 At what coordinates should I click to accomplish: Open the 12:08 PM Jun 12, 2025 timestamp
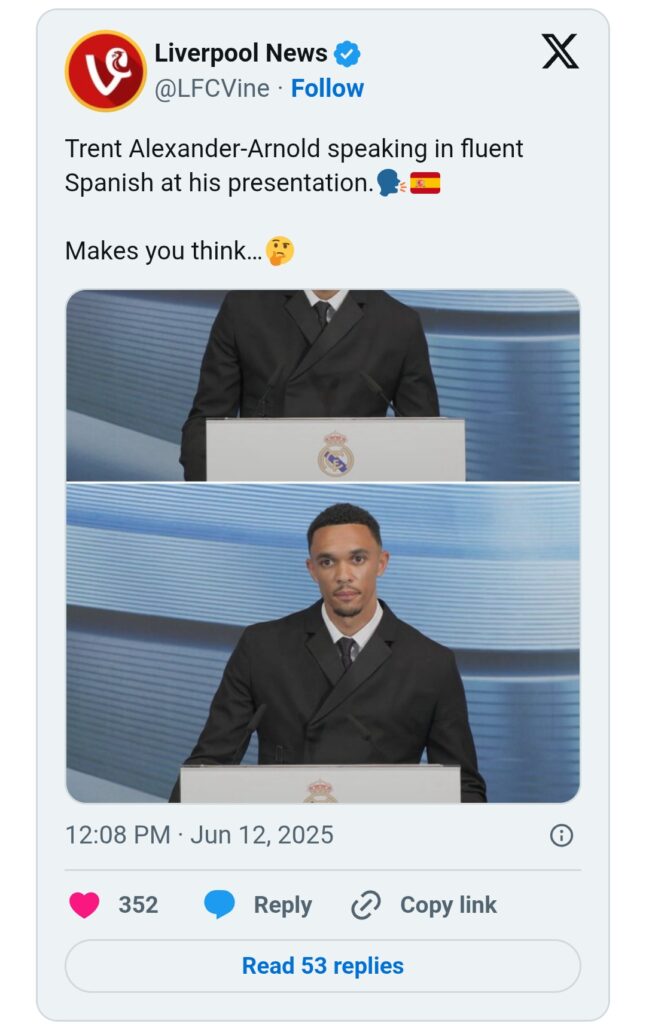tap(199, 835)
